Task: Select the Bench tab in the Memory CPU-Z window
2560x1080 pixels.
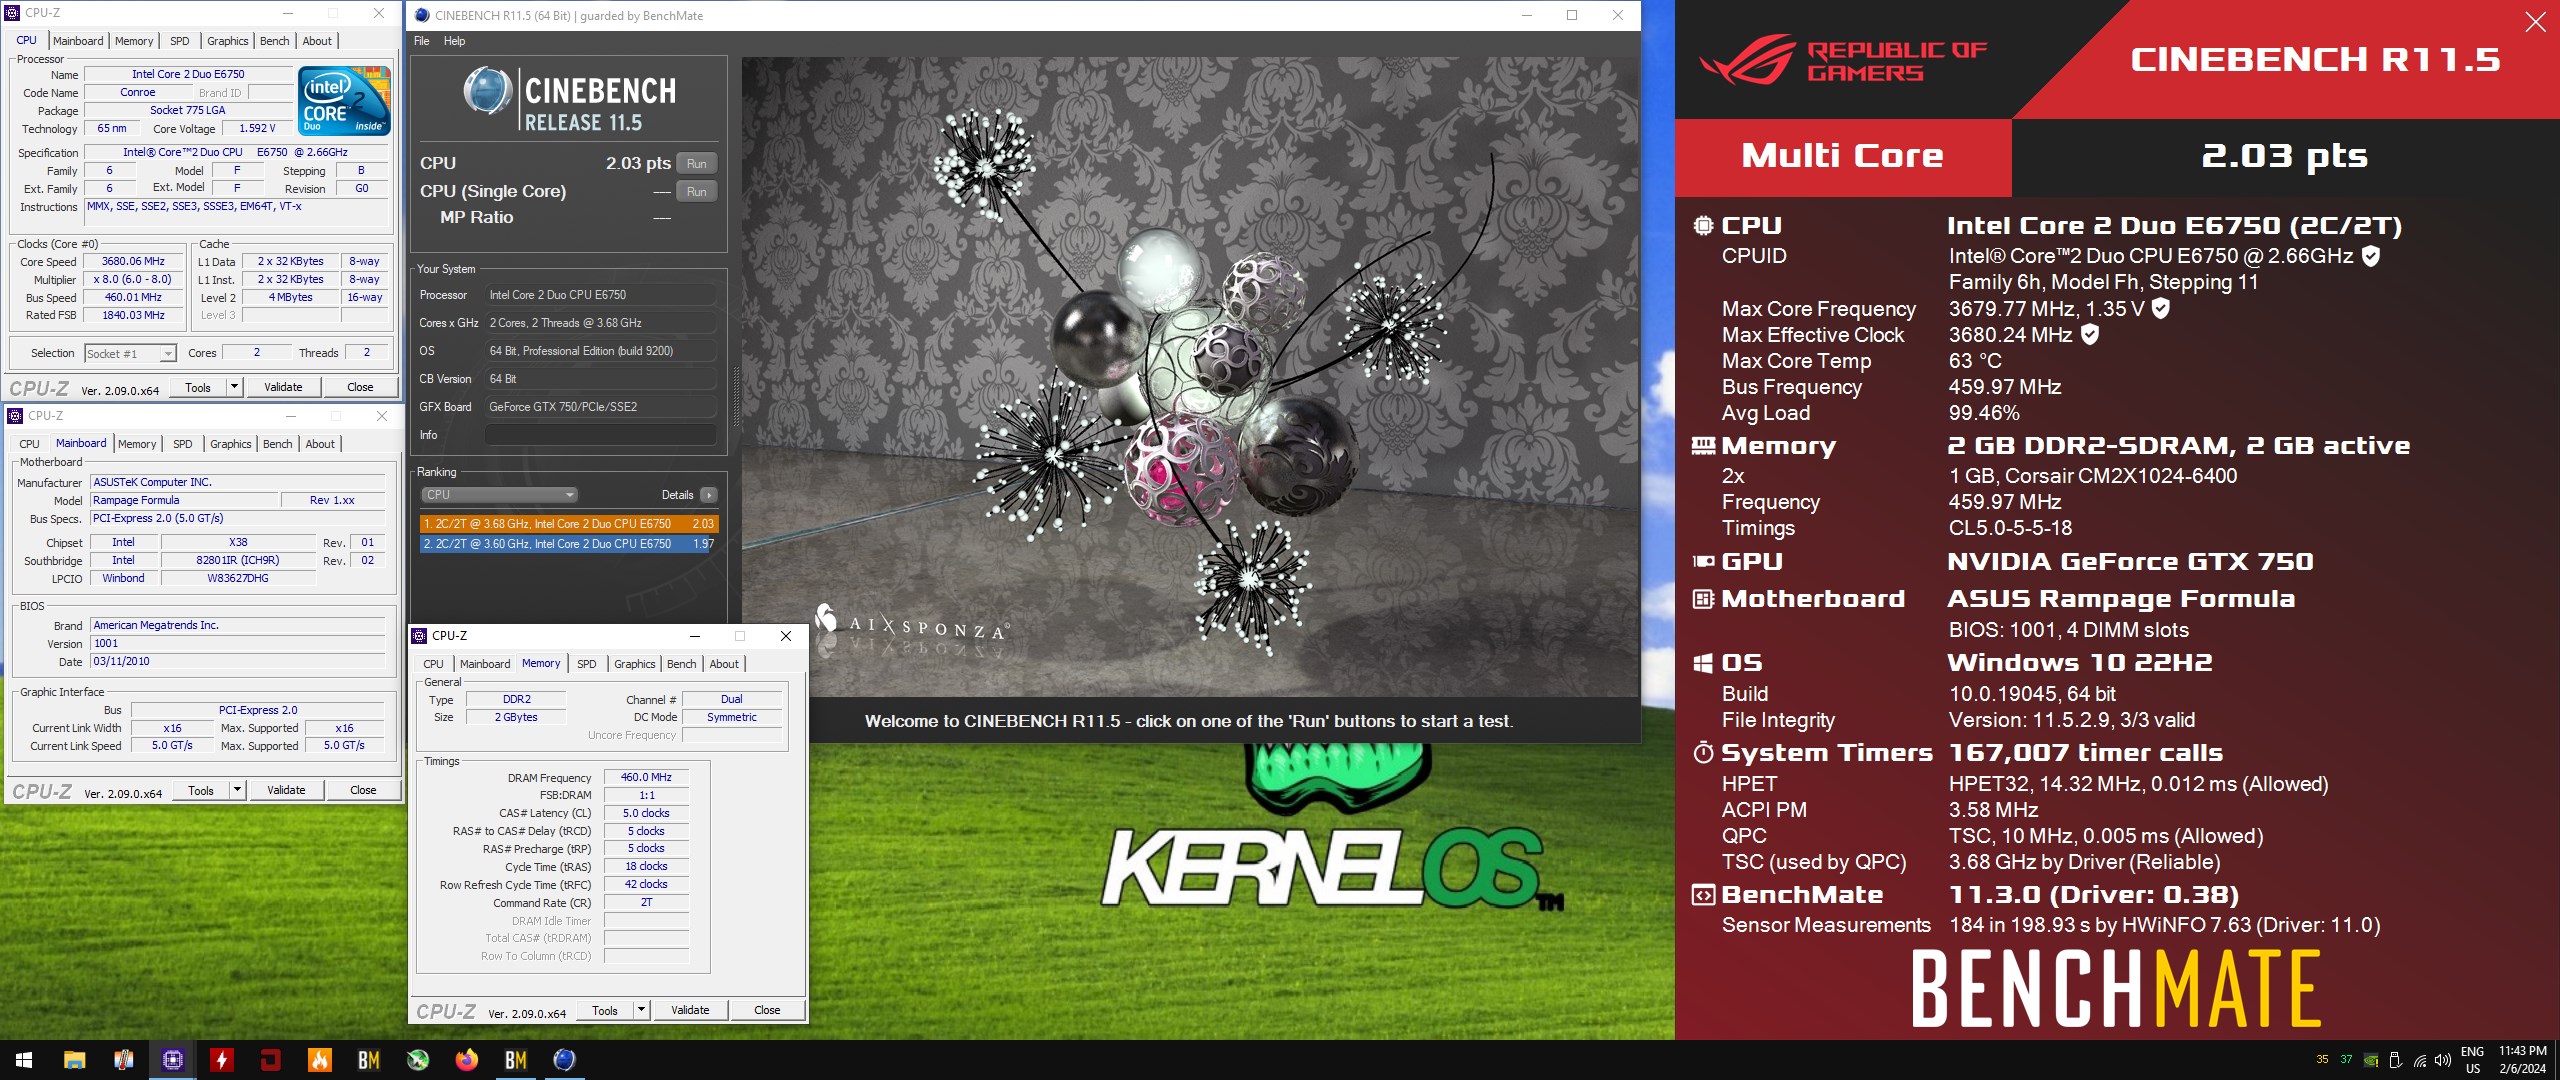Action: tap(682, 664)
